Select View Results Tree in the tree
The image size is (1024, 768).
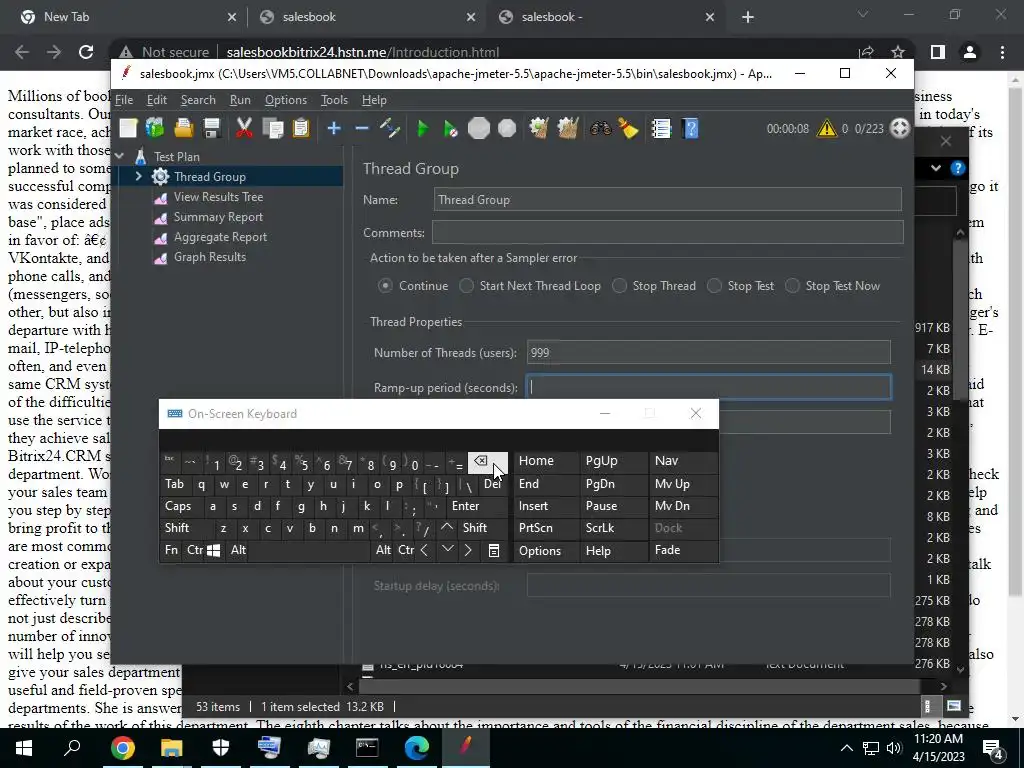pos(218,197)
